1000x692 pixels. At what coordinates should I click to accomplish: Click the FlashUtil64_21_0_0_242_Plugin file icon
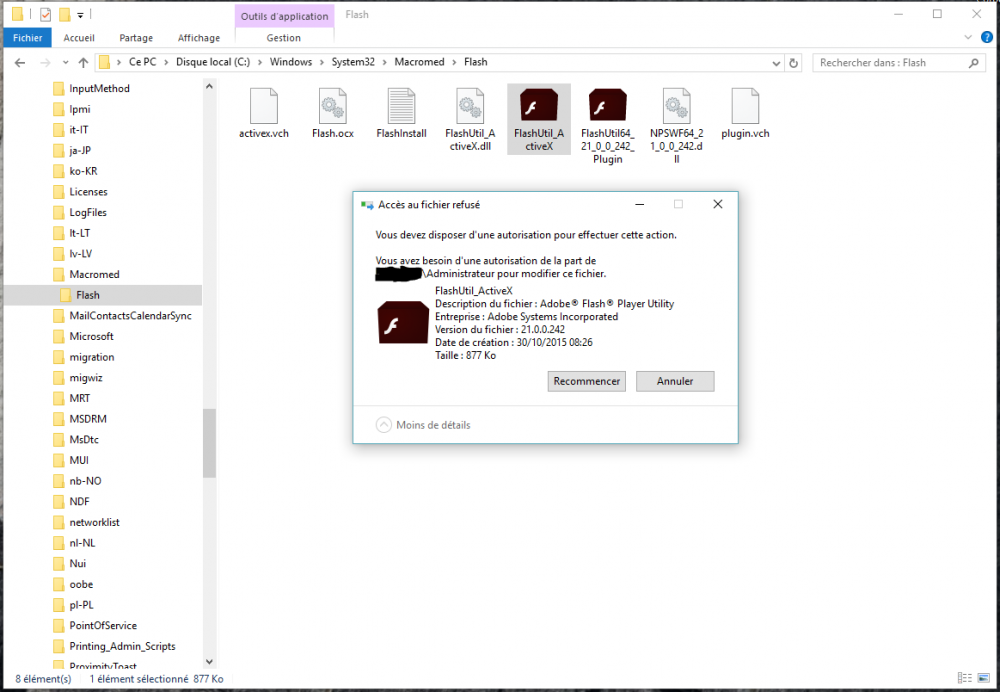click(607, 106)
